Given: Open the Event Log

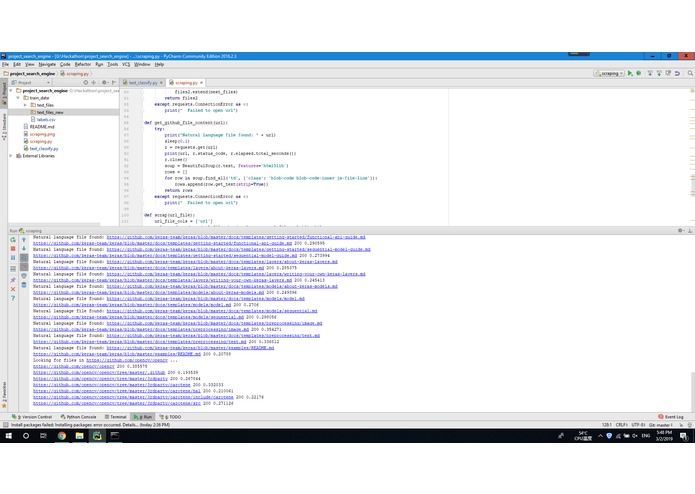Looking at the screenshot, I should (671, 417).
